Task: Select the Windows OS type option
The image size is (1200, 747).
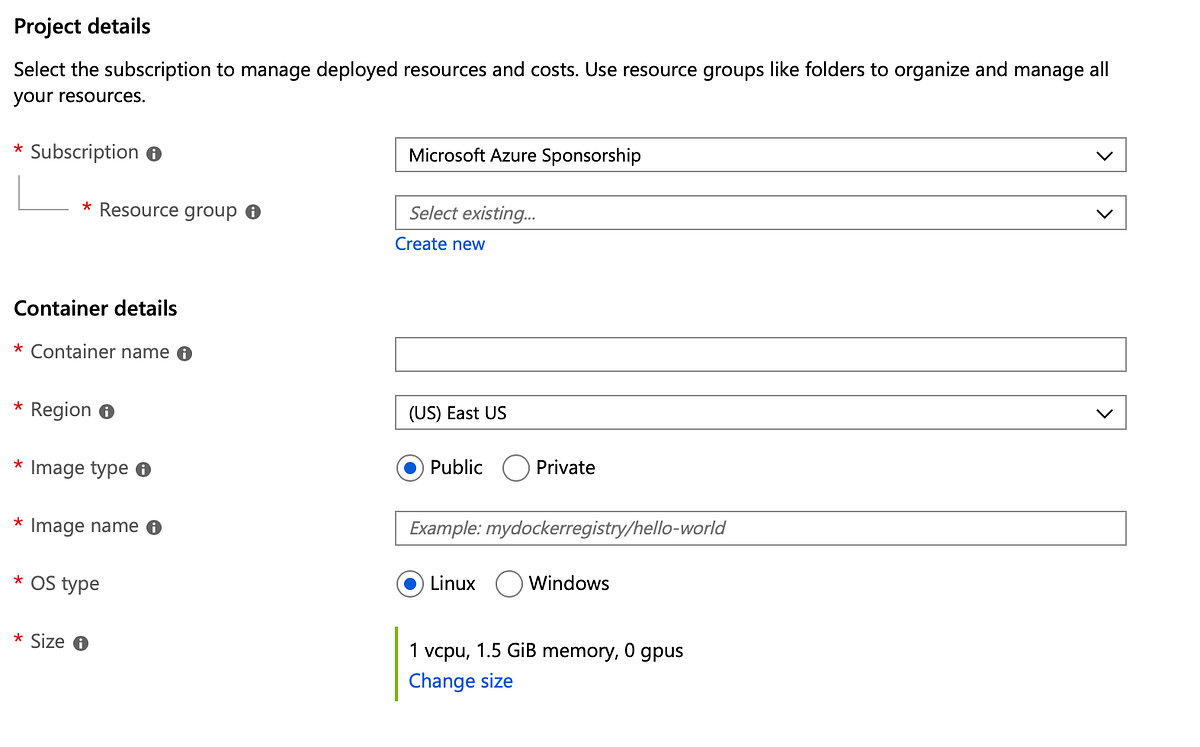Action: [x=509, y=583]
